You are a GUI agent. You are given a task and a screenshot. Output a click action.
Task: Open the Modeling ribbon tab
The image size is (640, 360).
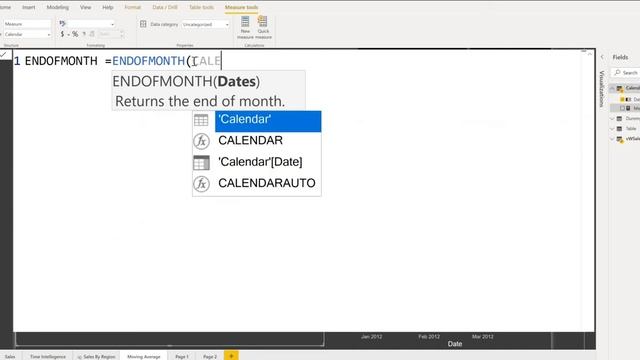click(58, 7)
